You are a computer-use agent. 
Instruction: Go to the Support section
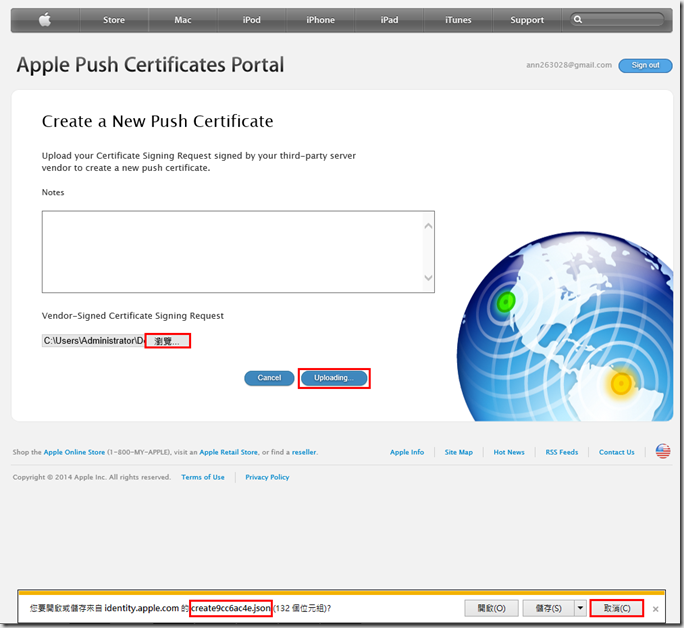pos(527,20)
